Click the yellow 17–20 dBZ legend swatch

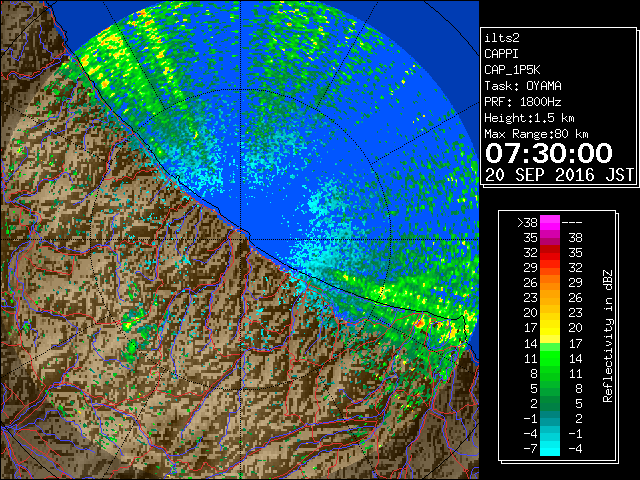(x=550, y=328)
